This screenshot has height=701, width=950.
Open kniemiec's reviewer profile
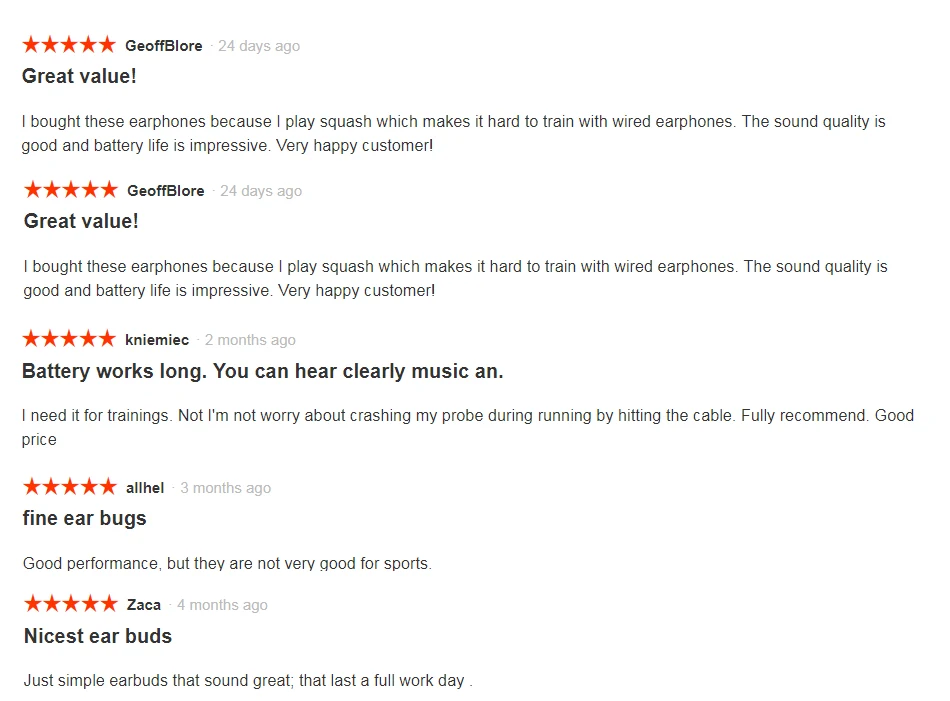157,340
